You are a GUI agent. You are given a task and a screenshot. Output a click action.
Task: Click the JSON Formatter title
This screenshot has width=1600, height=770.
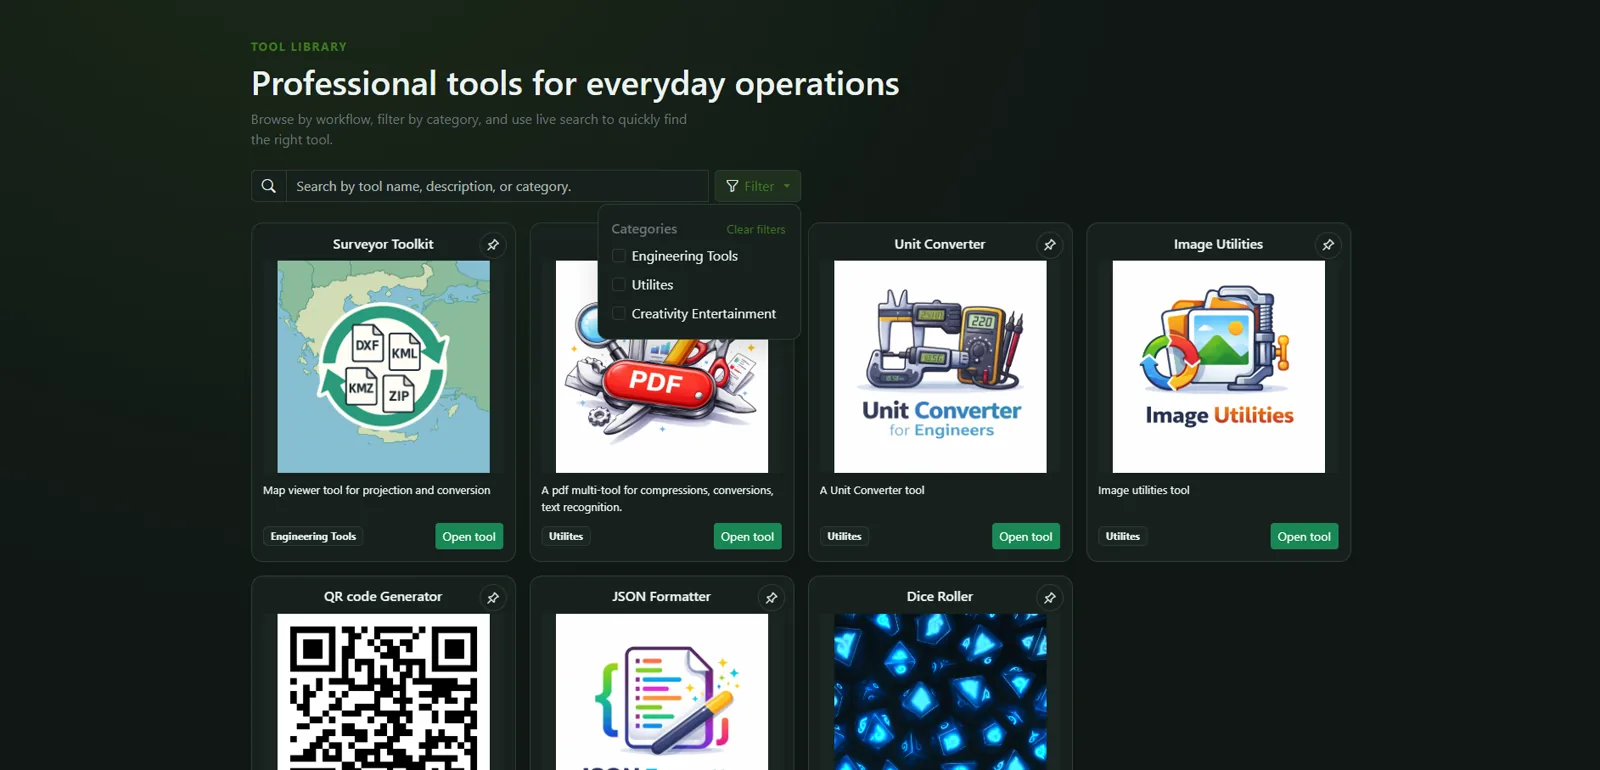pyautogui.click(x=661, y=597)
